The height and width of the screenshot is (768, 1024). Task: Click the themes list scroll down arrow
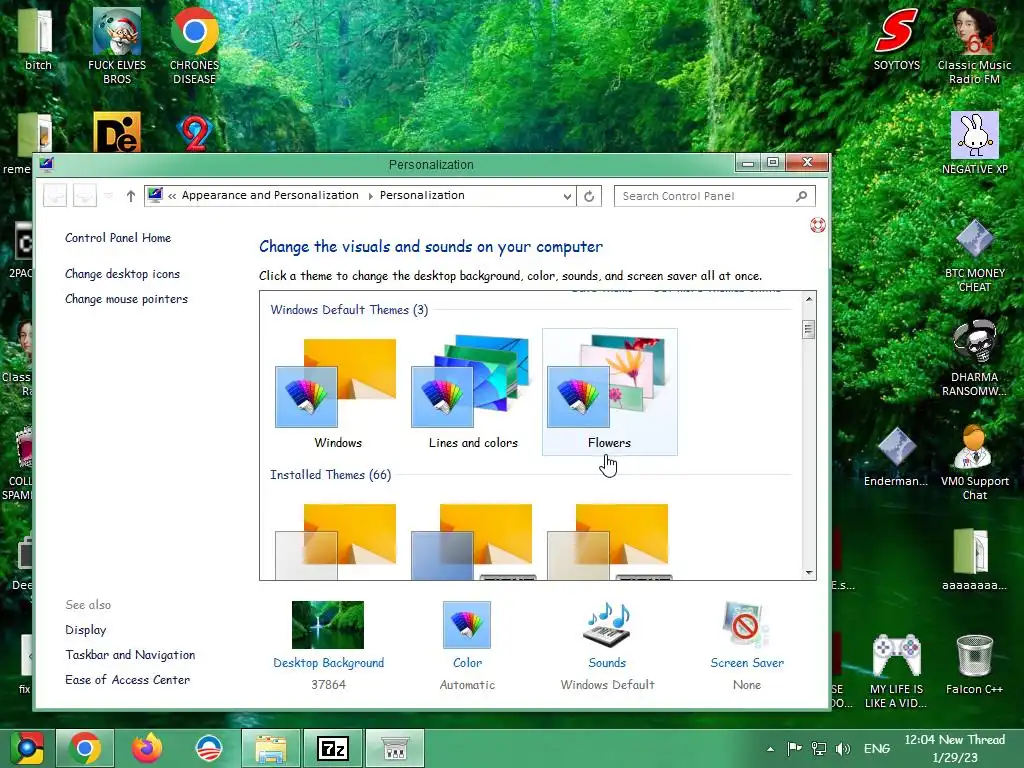click(808, 573)
